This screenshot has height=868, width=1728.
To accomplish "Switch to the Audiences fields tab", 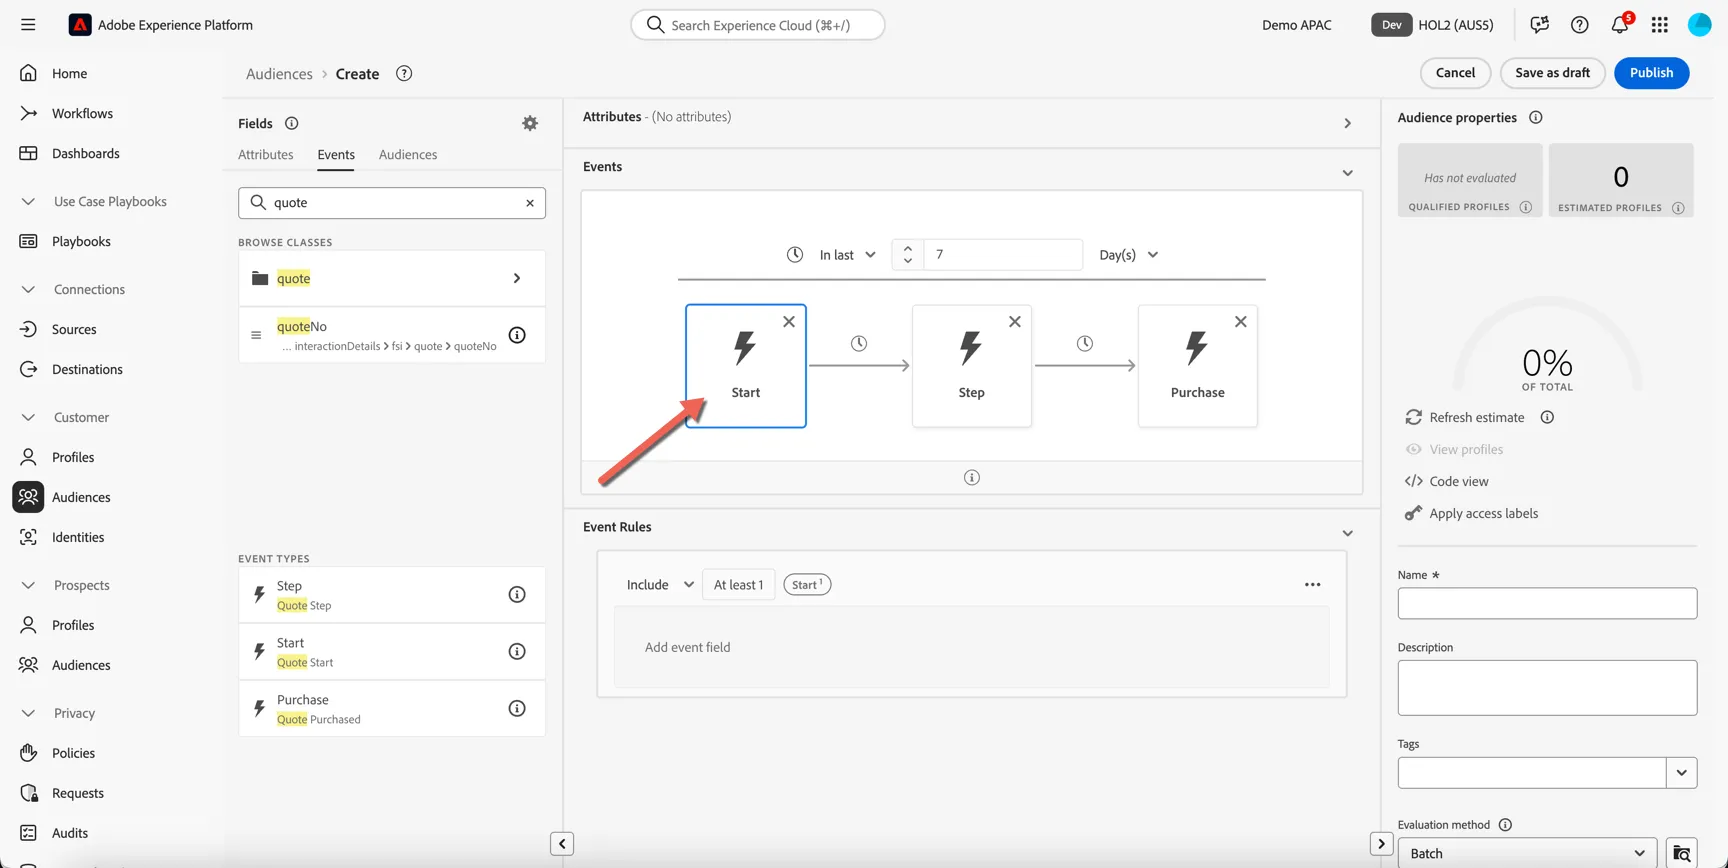I will tap(408, 154).
